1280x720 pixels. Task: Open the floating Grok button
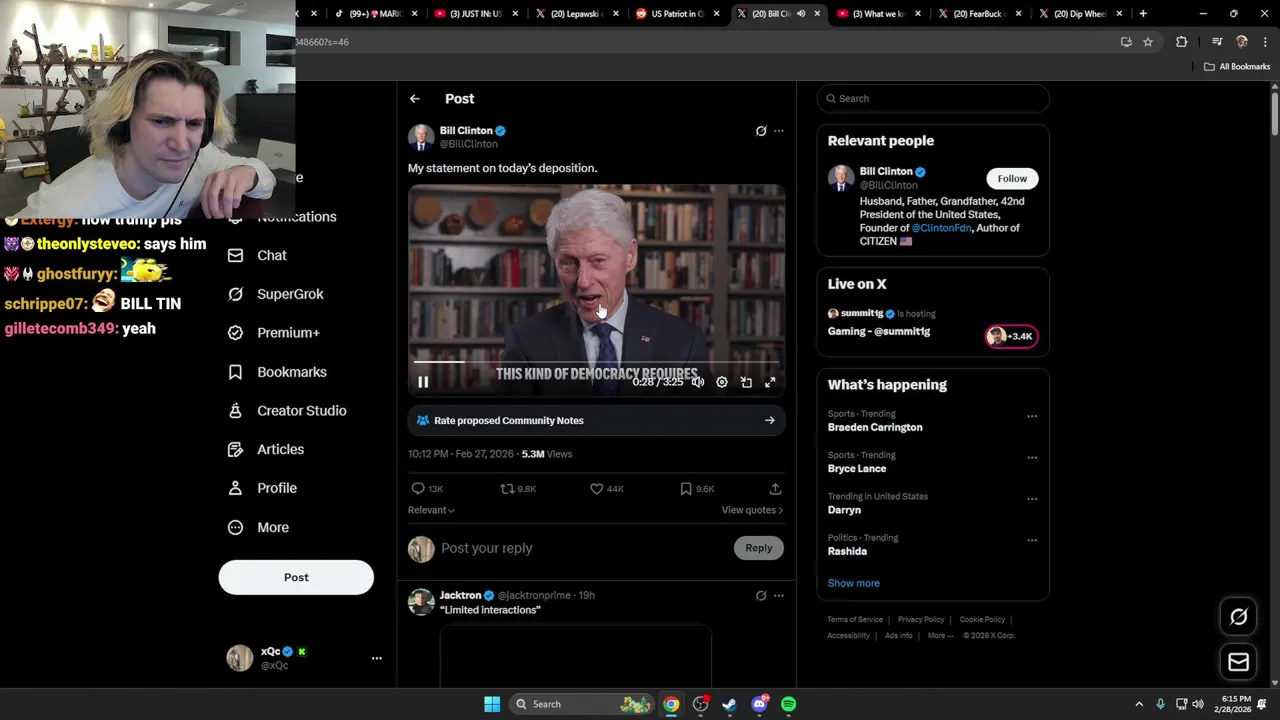pyautogui.click(x=1238, y=617)
